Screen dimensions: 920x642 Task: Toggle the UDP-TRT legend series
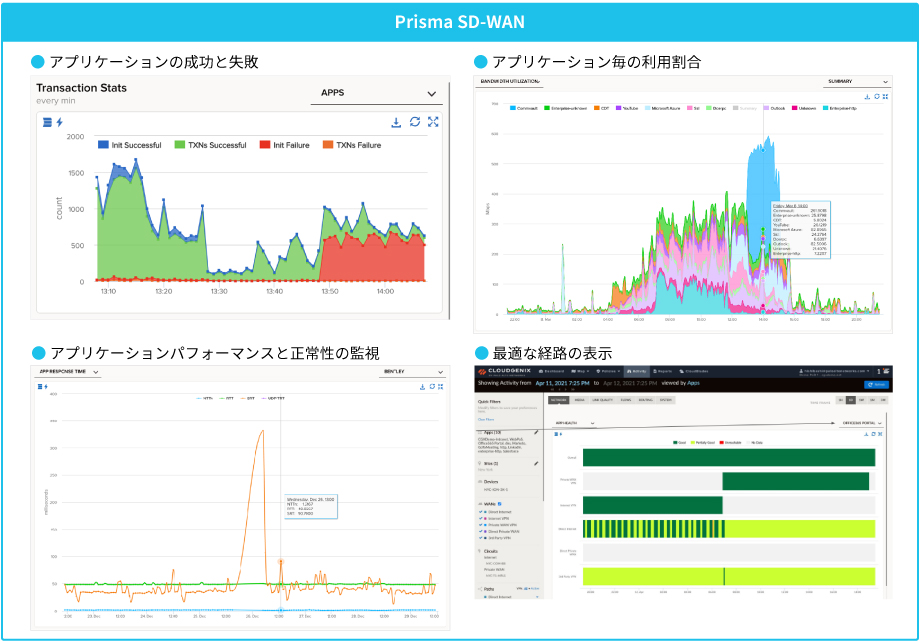click(x=273, y=398)
